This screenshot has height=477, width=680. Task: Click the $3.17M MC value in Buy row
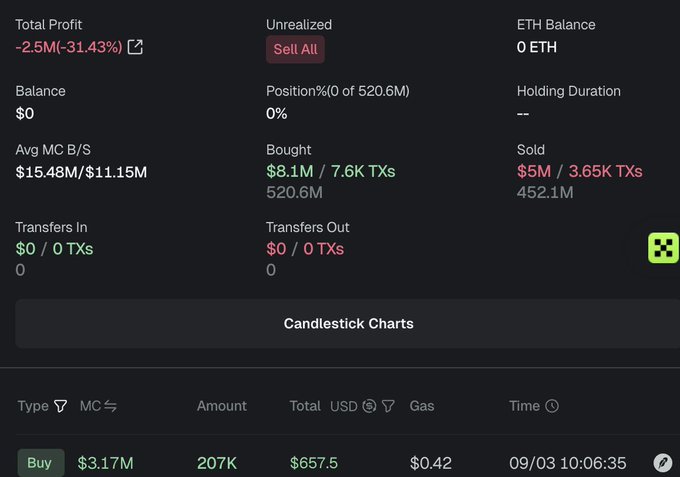[105, 463]
